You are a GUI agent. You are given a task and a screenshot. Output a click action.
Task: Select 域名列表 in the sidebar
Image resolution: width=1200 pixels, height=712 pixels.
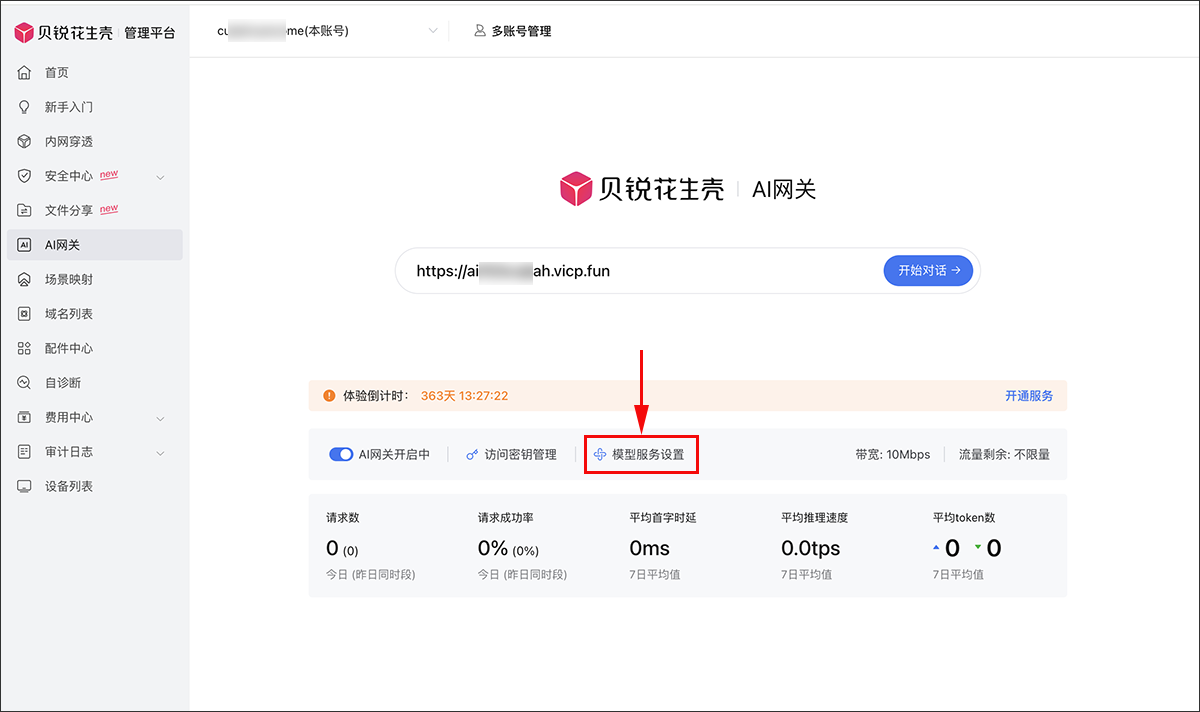(x=68, y=314)
